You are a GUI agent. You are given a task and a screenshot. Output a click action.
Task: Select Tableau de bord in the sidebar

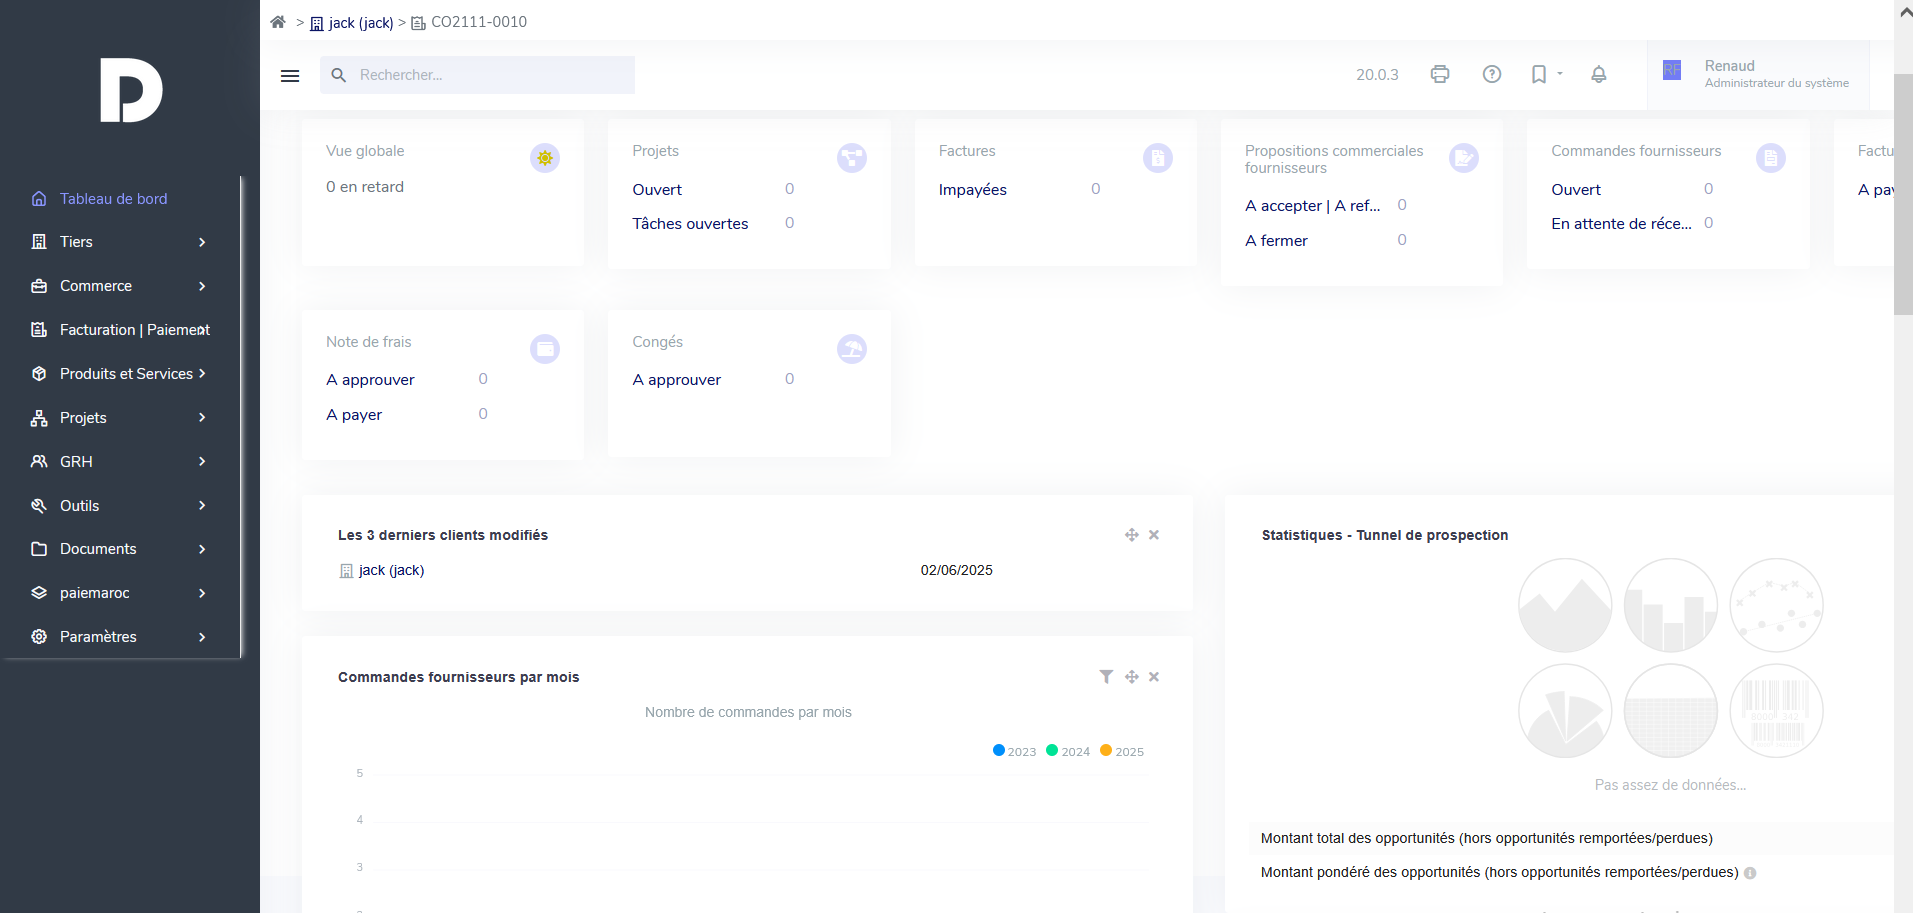(x=113, y=199)
